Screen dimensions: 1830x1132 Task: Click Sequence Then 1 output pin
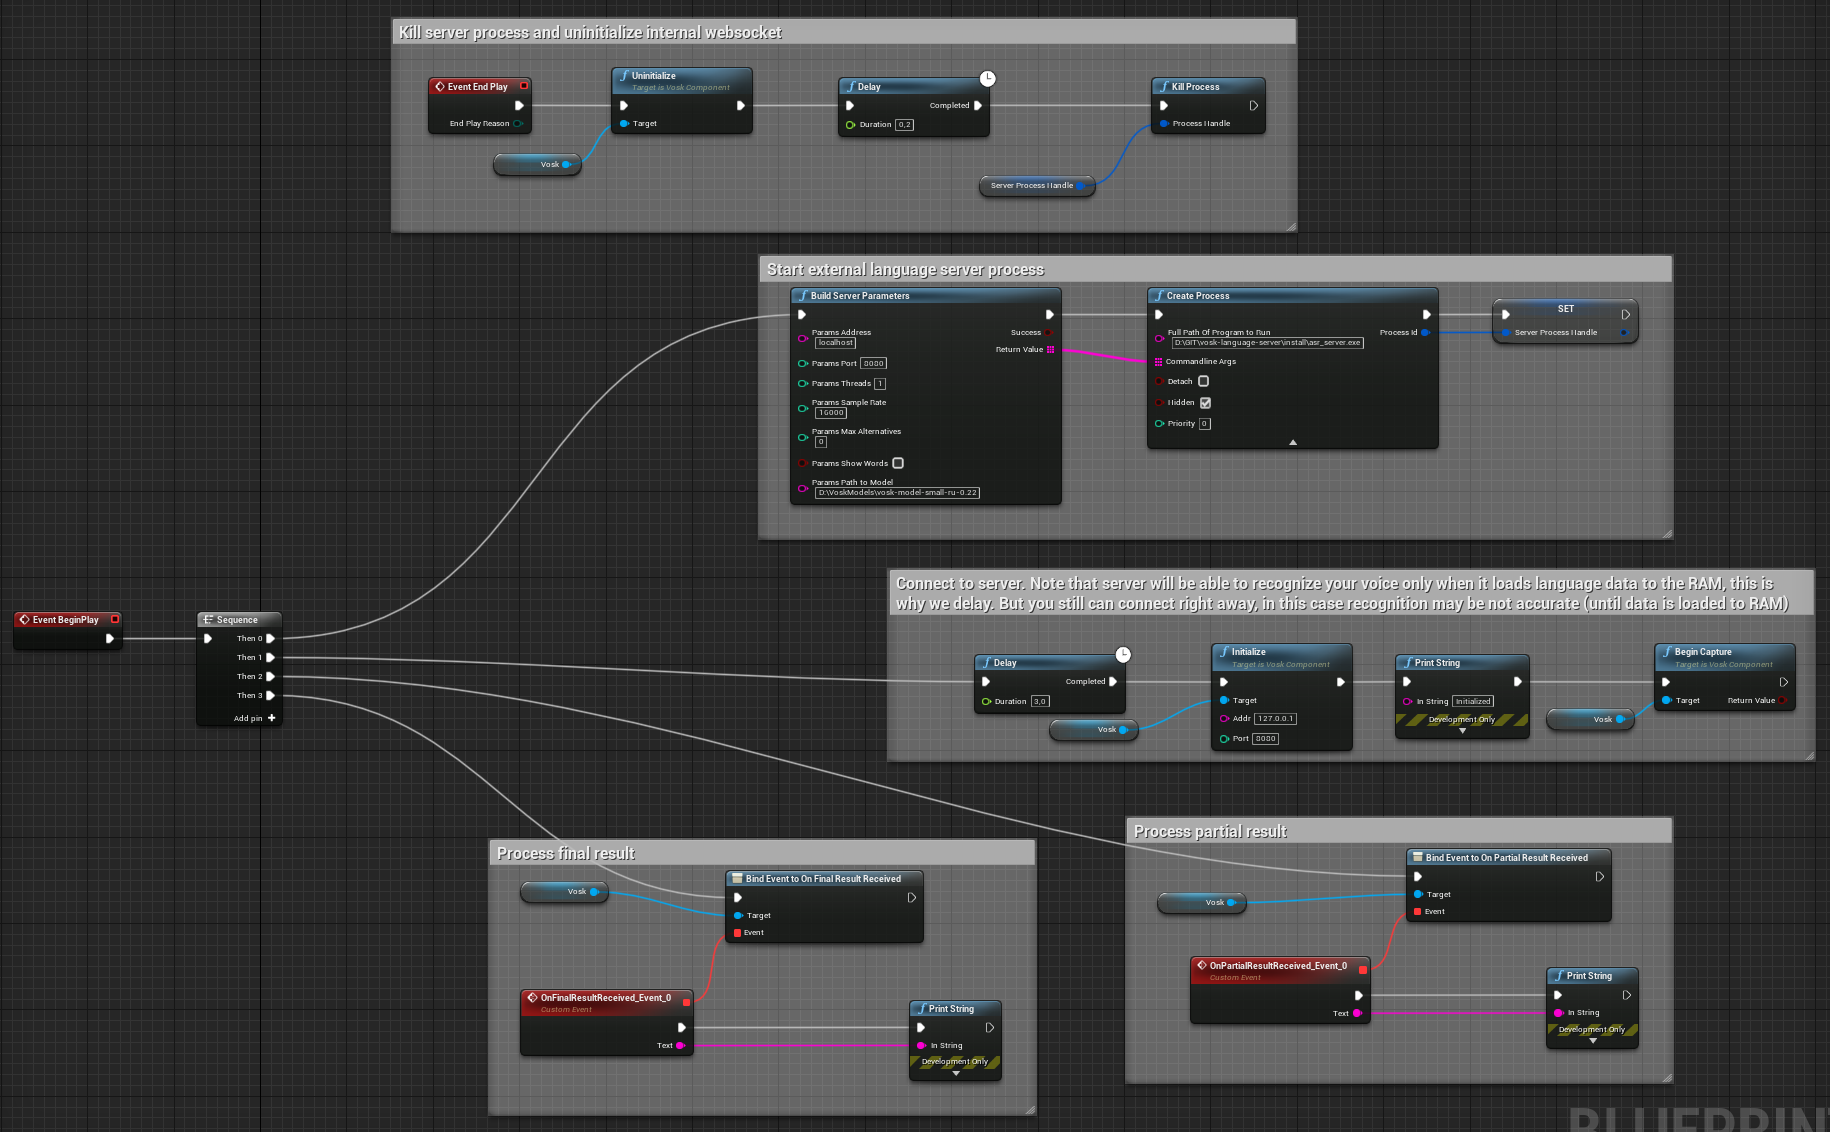(270, 657)
